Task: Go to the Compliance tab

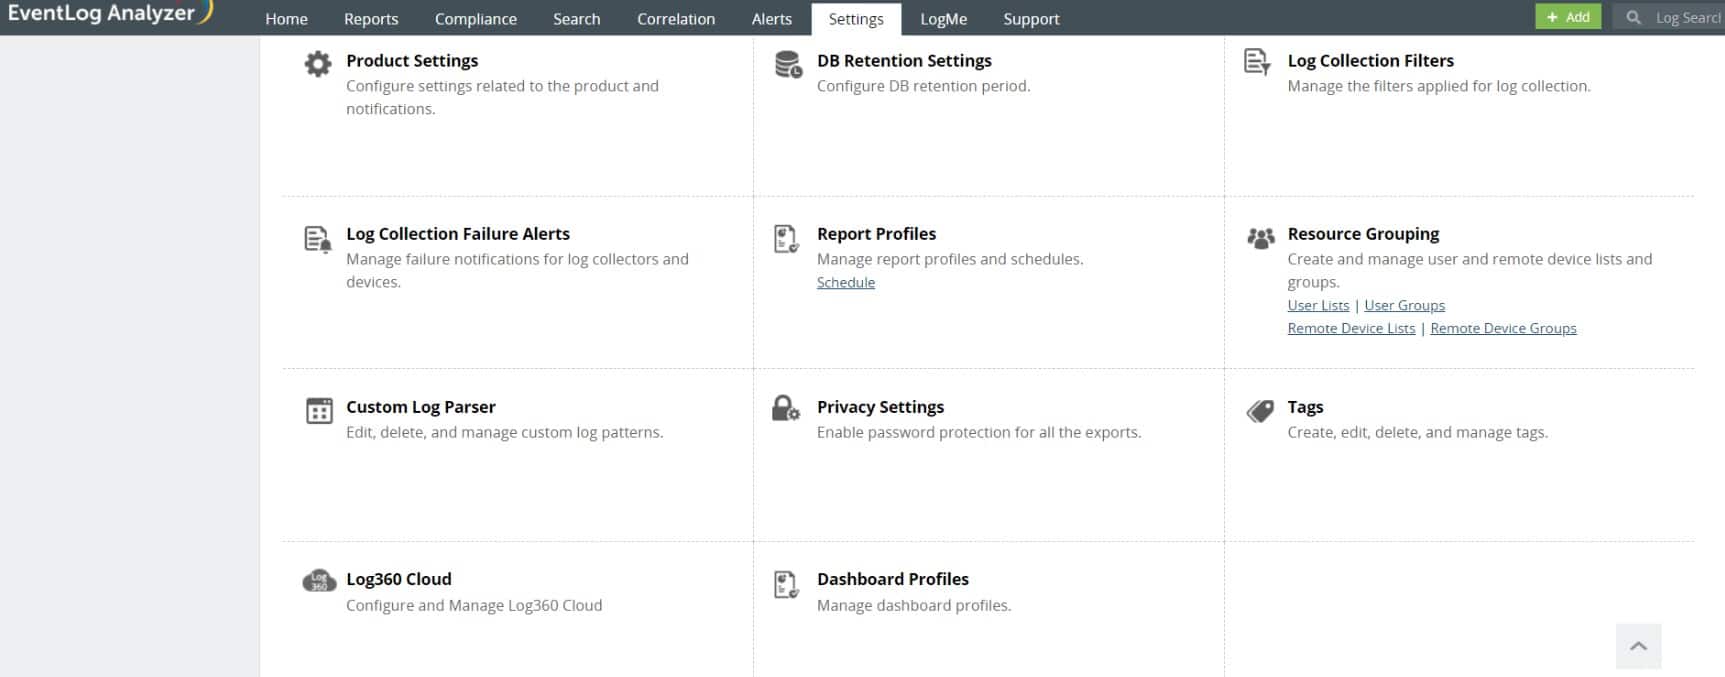Action: (476, 19)
